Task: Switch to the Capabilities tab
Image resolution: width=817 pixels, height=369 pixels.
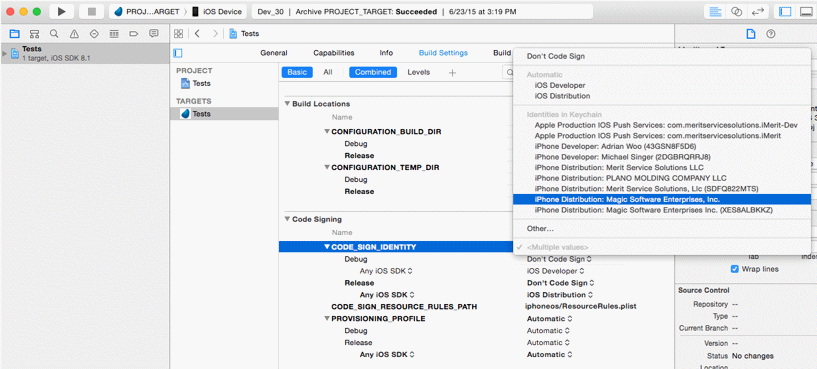Action: coord(333,53)
